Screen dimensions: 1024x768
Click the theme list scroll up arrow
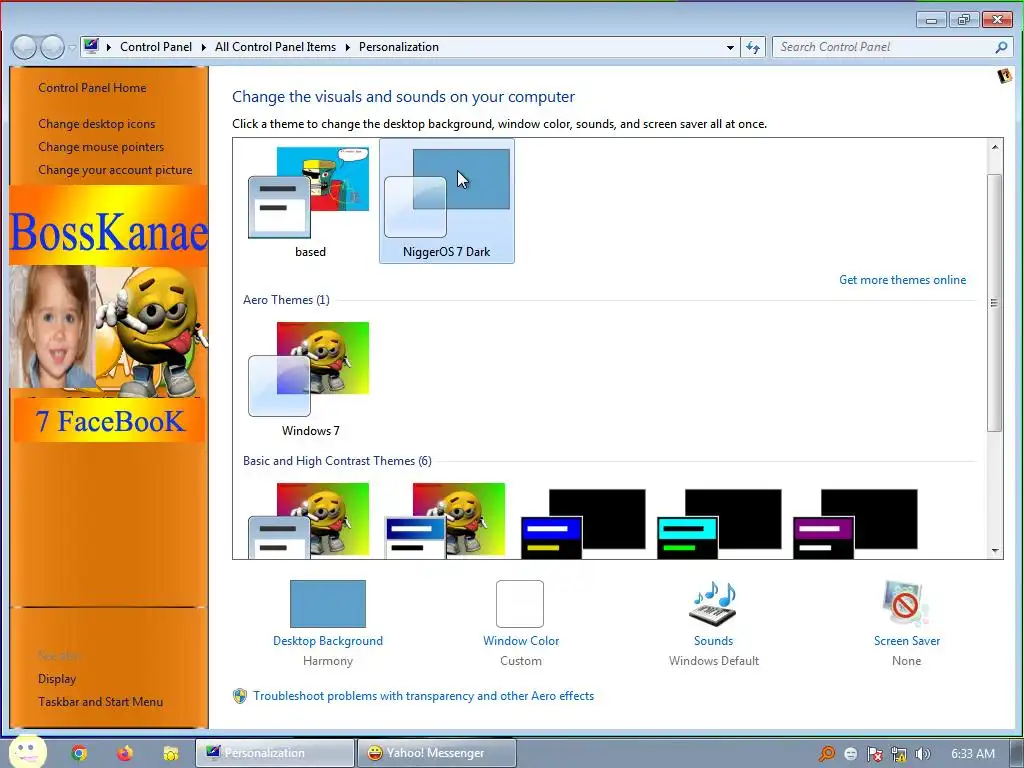[x=995, y=147]
